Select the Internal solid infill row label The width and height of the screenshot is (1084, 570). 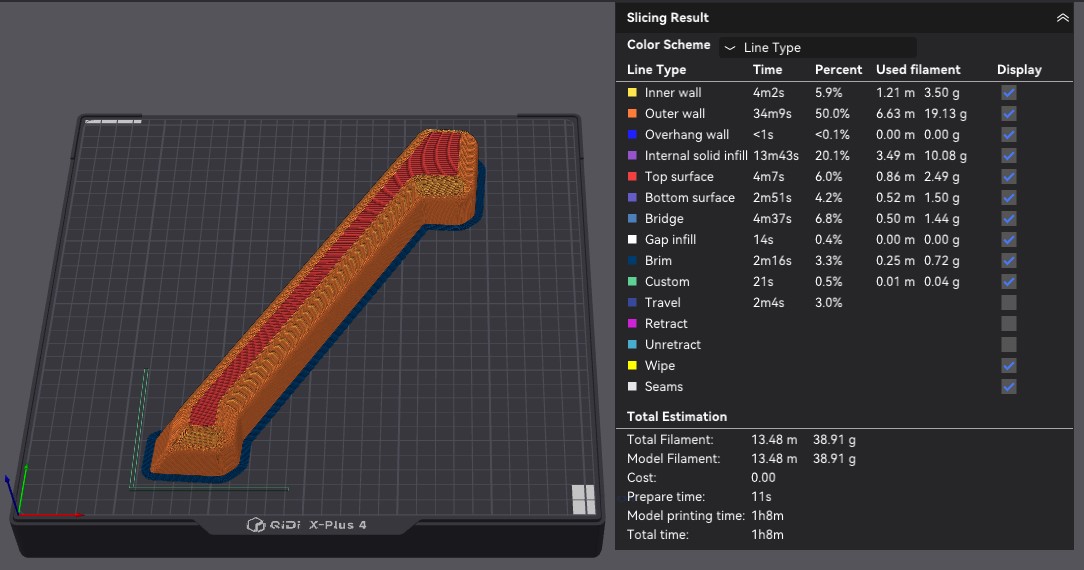[x=695, y=155]
